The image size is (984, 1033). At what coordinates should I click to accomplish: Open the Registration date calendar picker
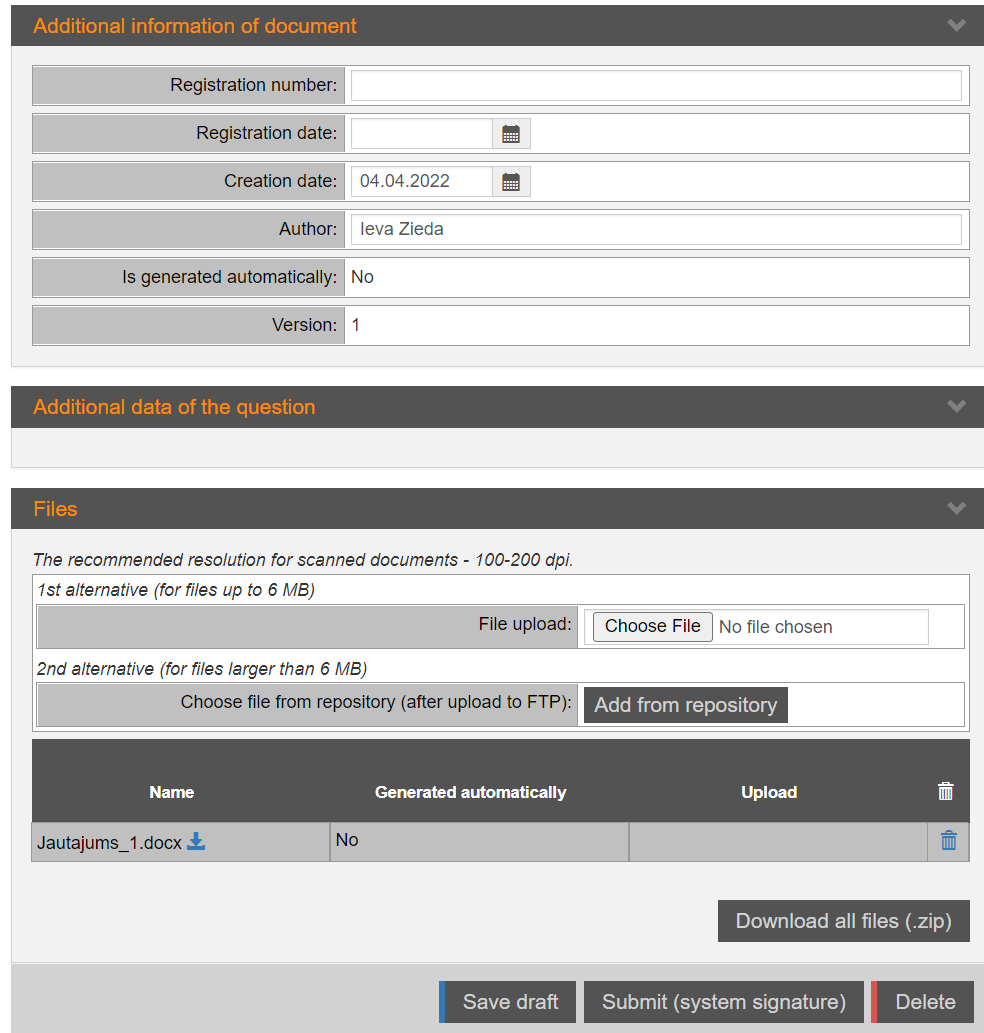point(511,134)
